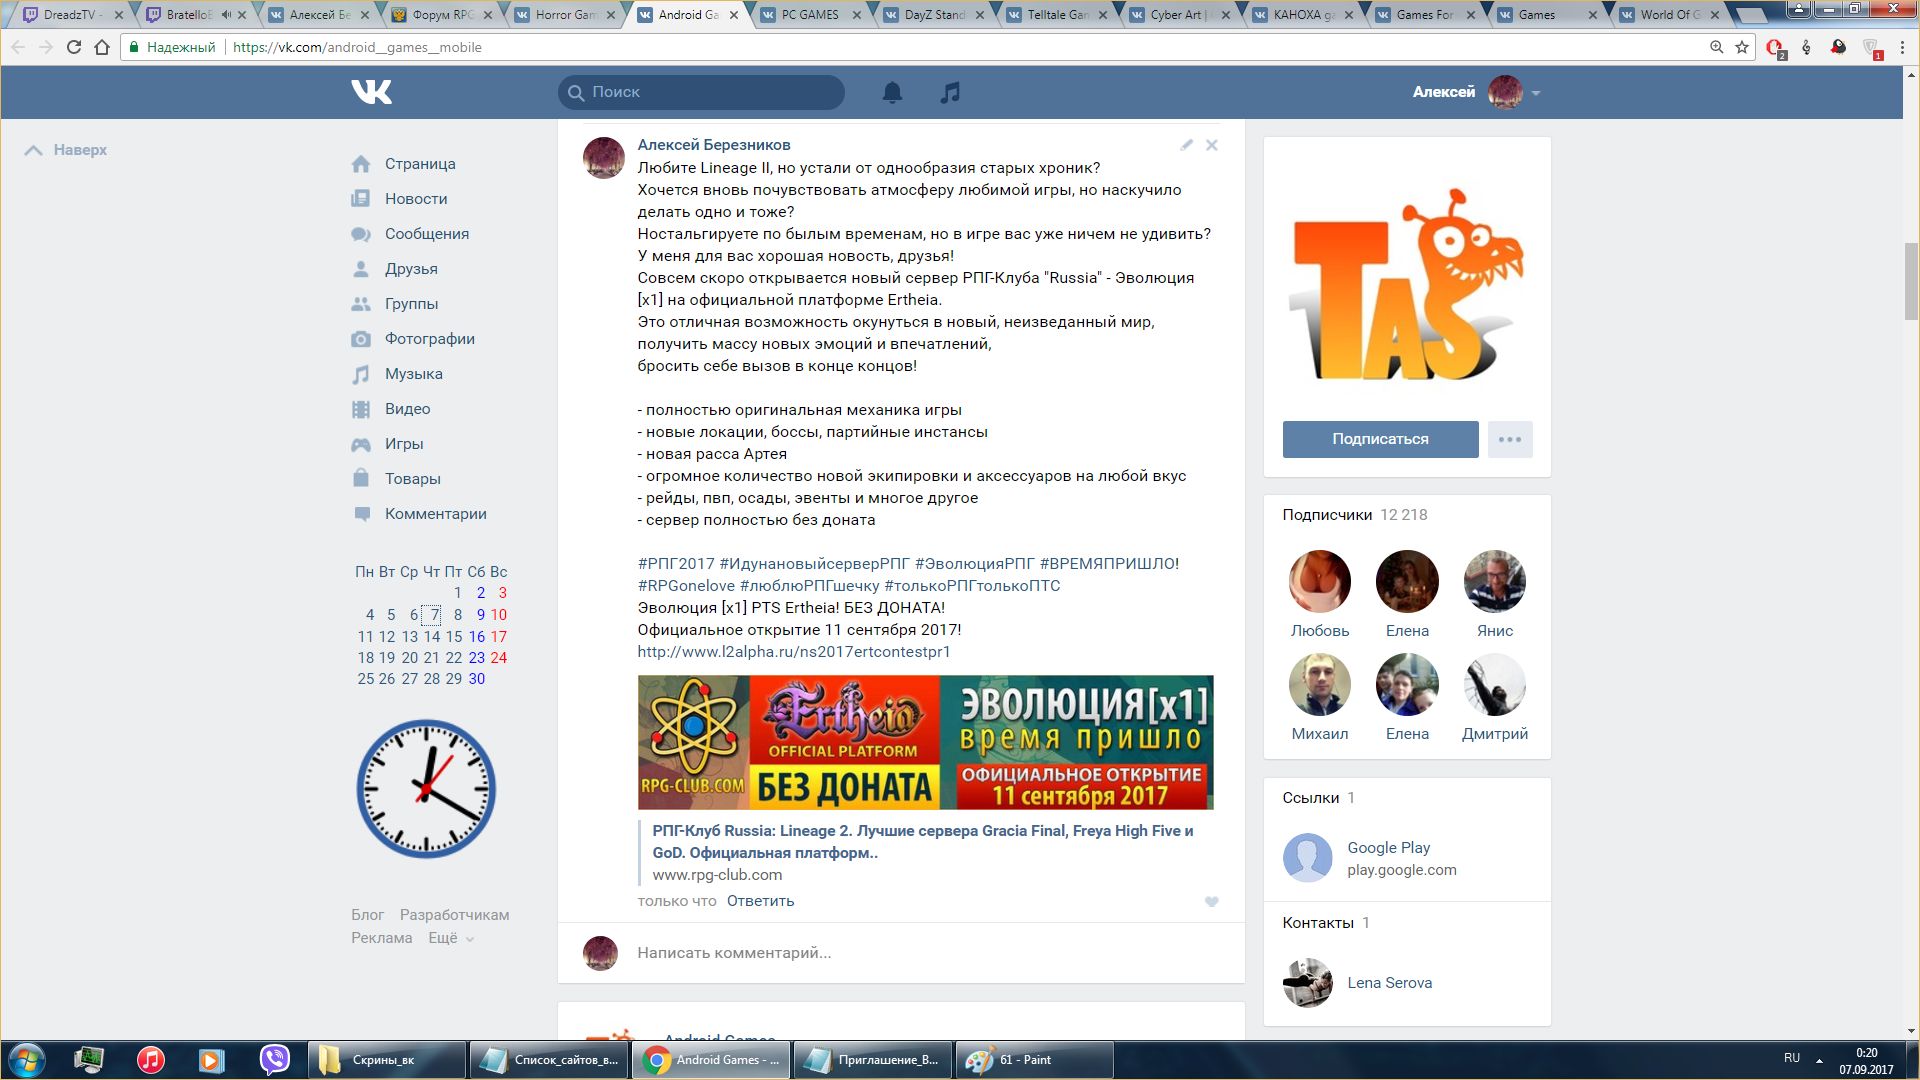The image size is (1920, 1080).
Task: Open Алексей Березников author name link
Action: click(714, 145)
